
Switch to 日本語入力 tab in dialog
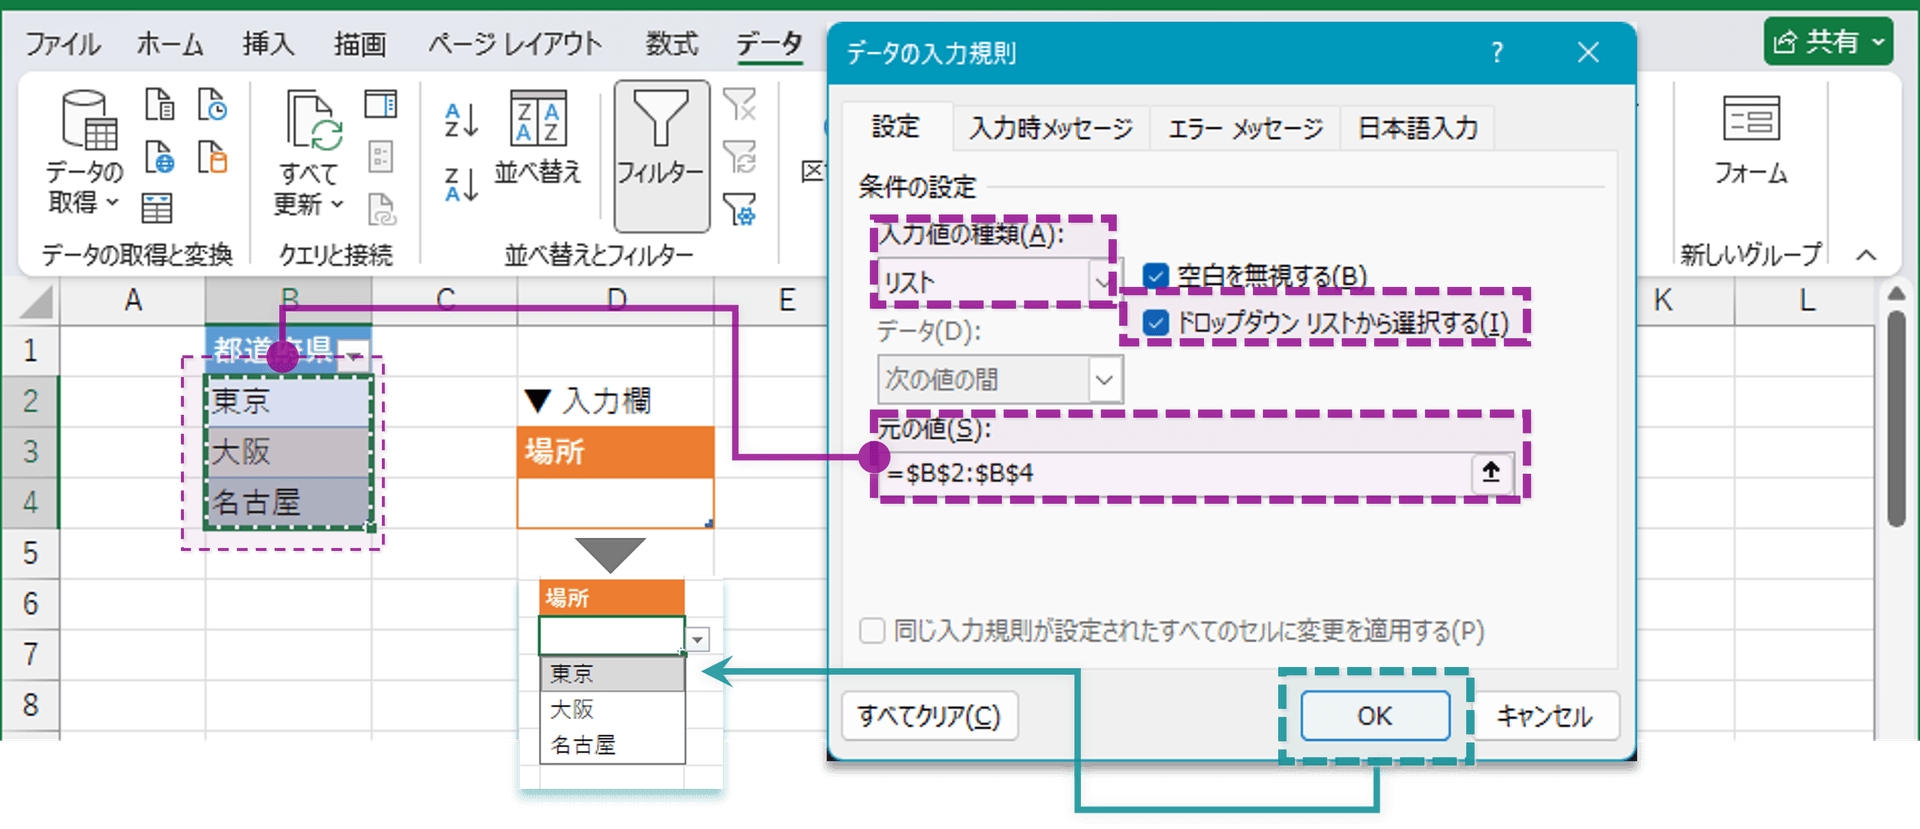tap(1417, 128)
